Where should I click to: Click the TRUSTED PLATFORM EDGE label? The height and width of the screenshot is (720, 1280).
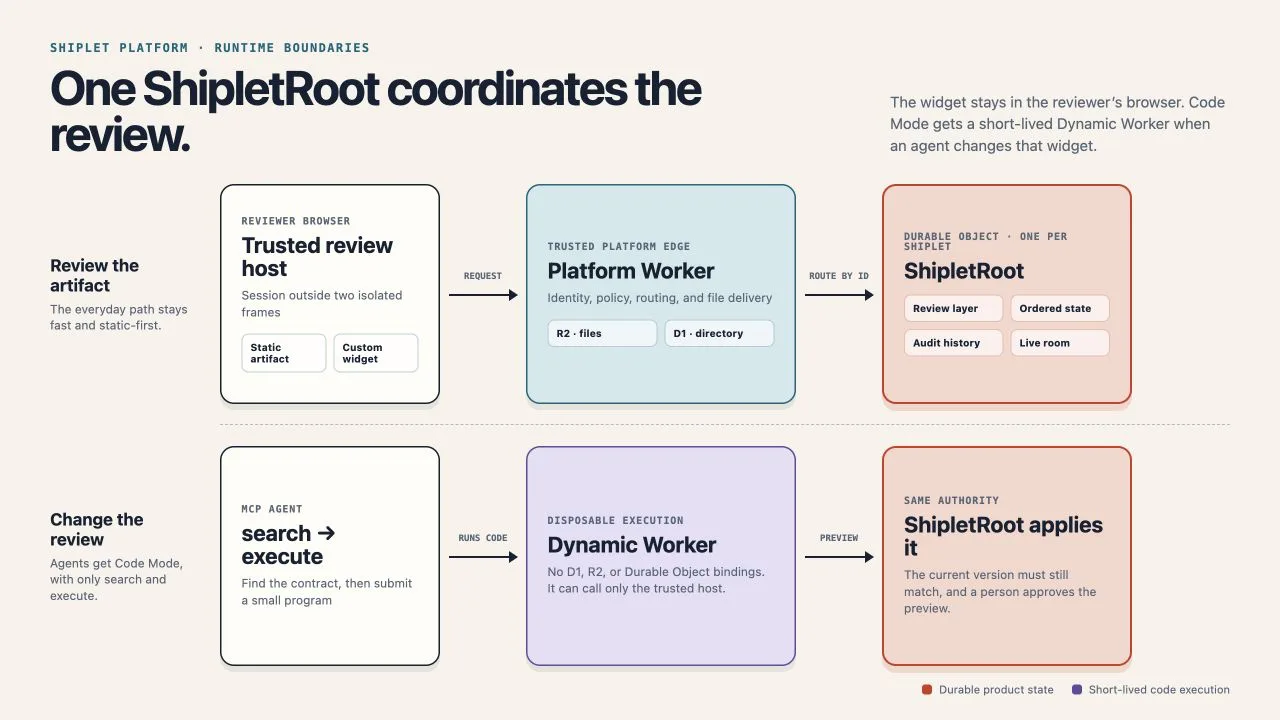pyautogui.click(x=619, y=246)
